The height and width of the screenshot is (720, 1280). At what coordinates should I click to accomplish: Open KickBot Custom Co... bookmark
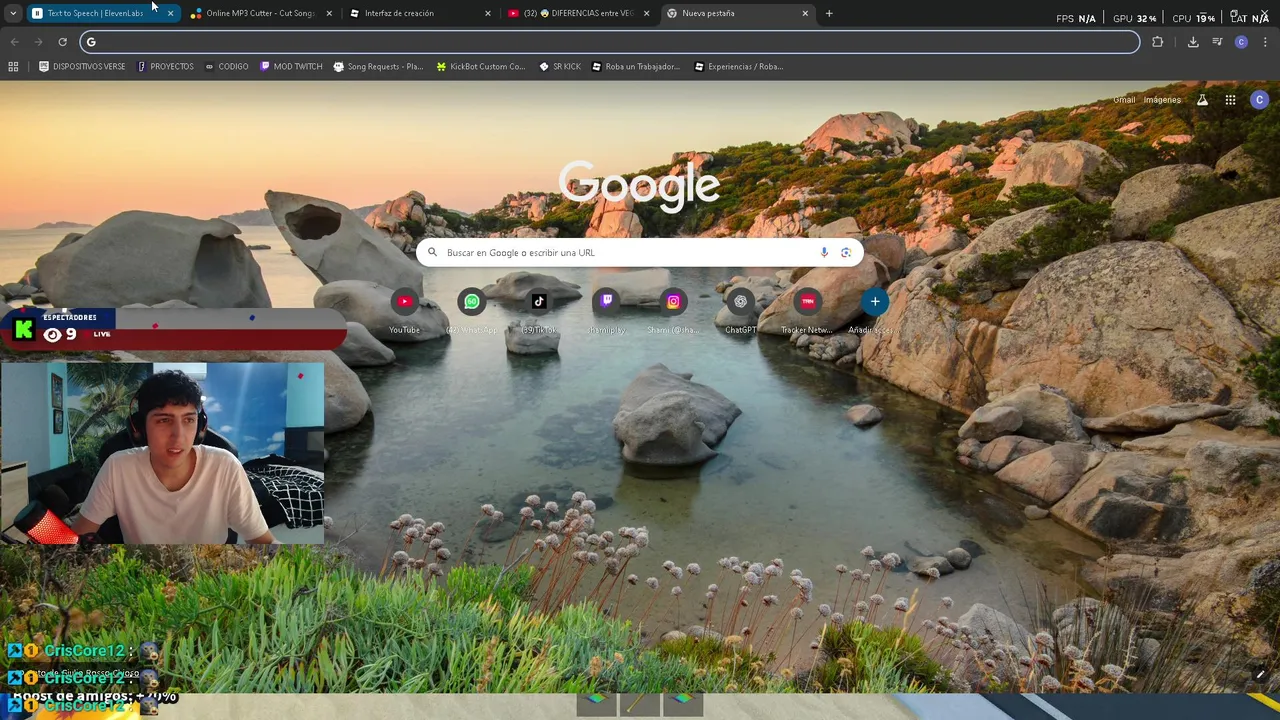click(480, 67)
